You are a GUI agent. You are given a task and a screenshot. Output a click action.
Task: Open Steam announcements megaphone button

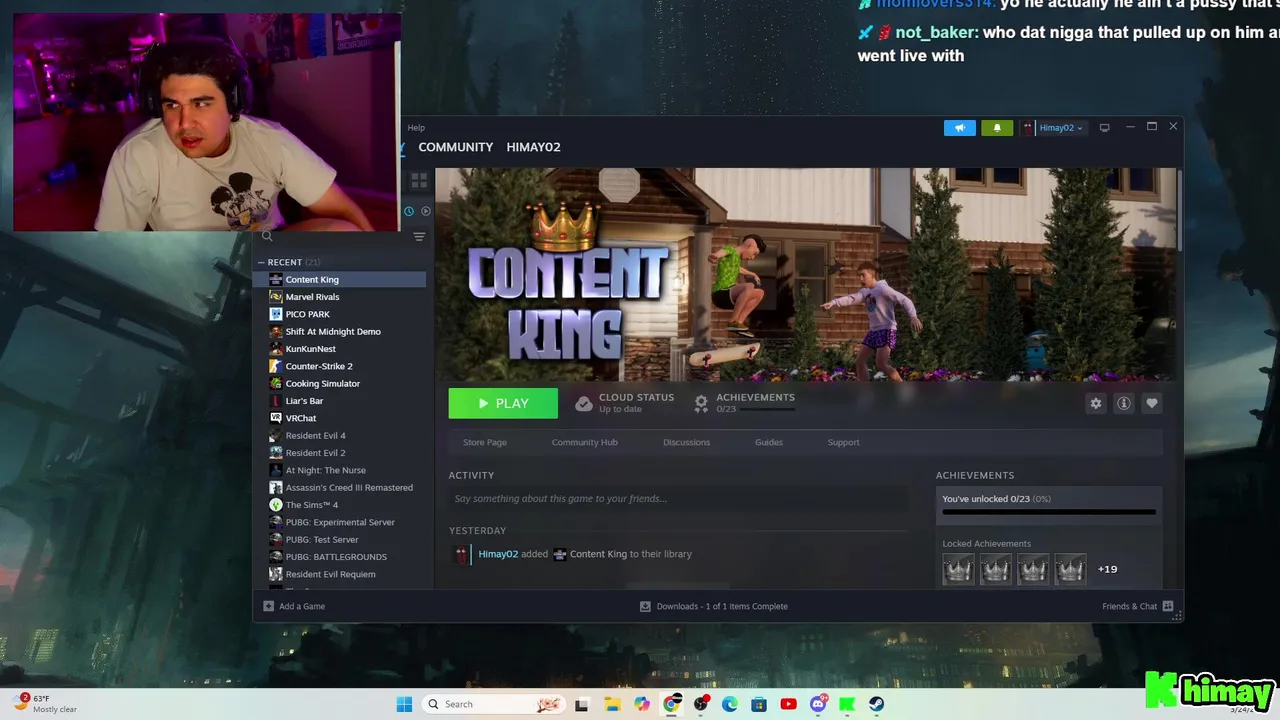pos(959,128)
